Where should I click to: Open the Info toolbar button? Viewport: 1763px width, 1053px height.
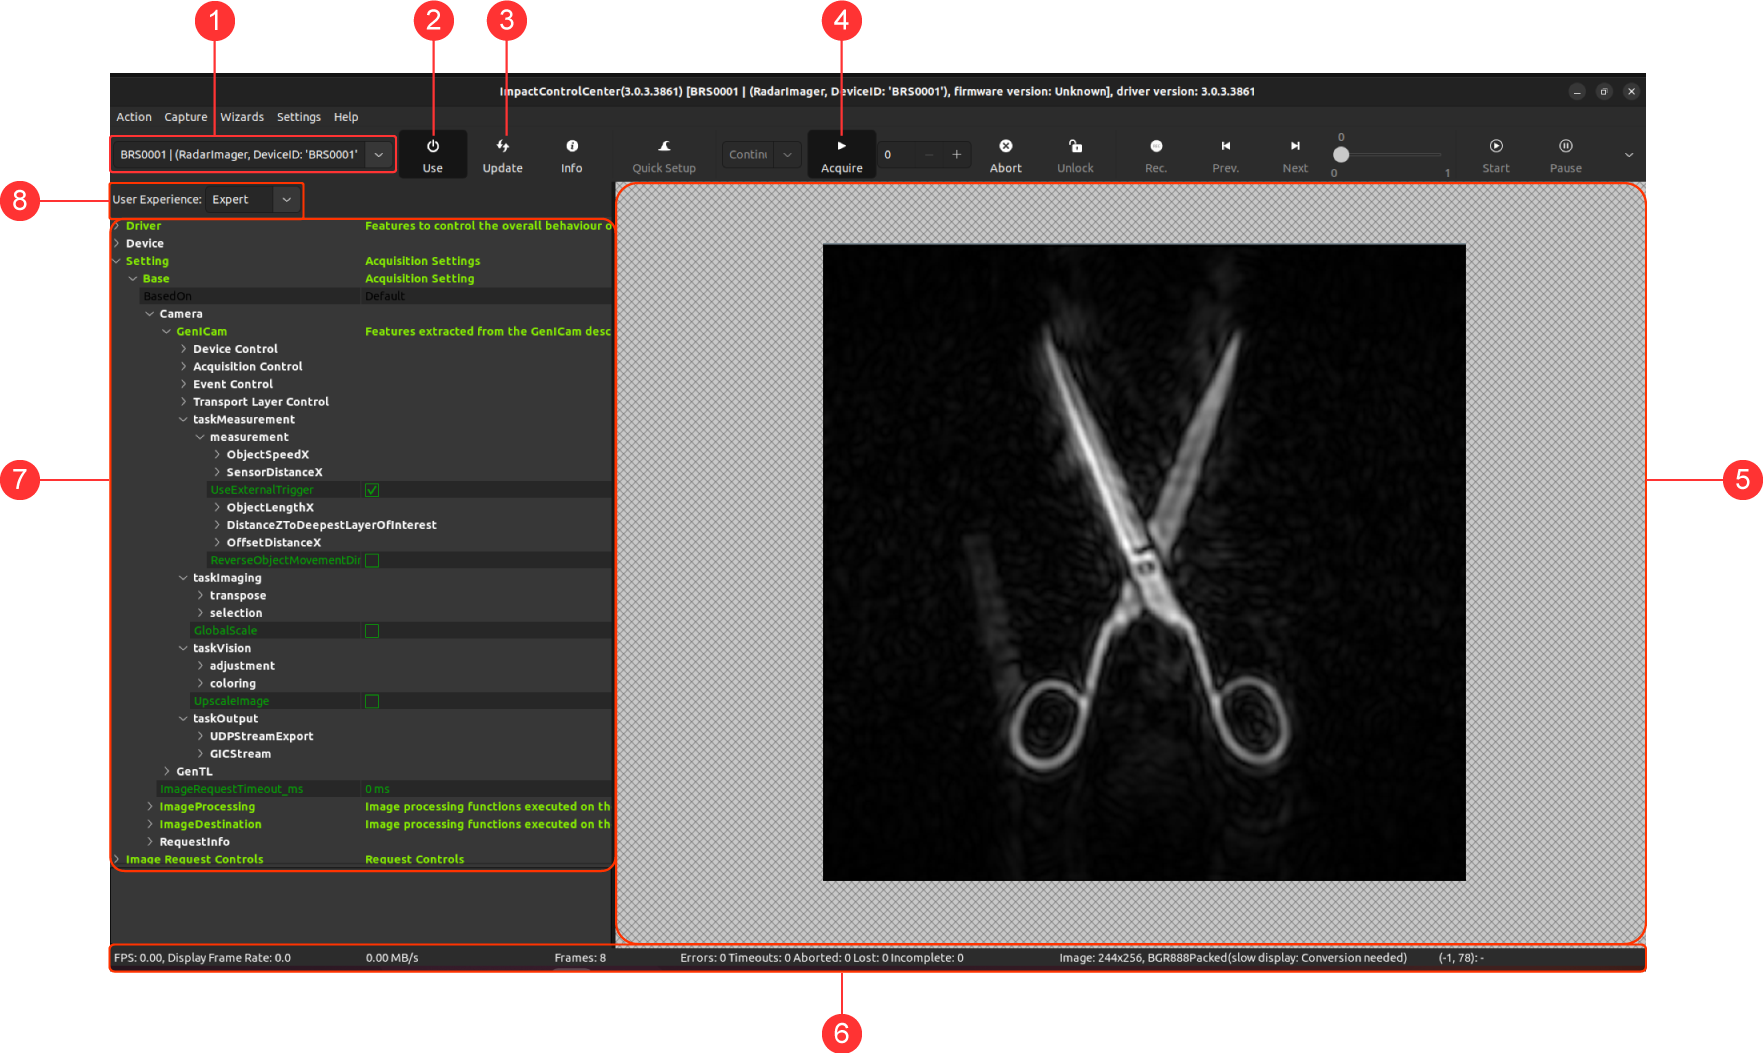(571, 147)
